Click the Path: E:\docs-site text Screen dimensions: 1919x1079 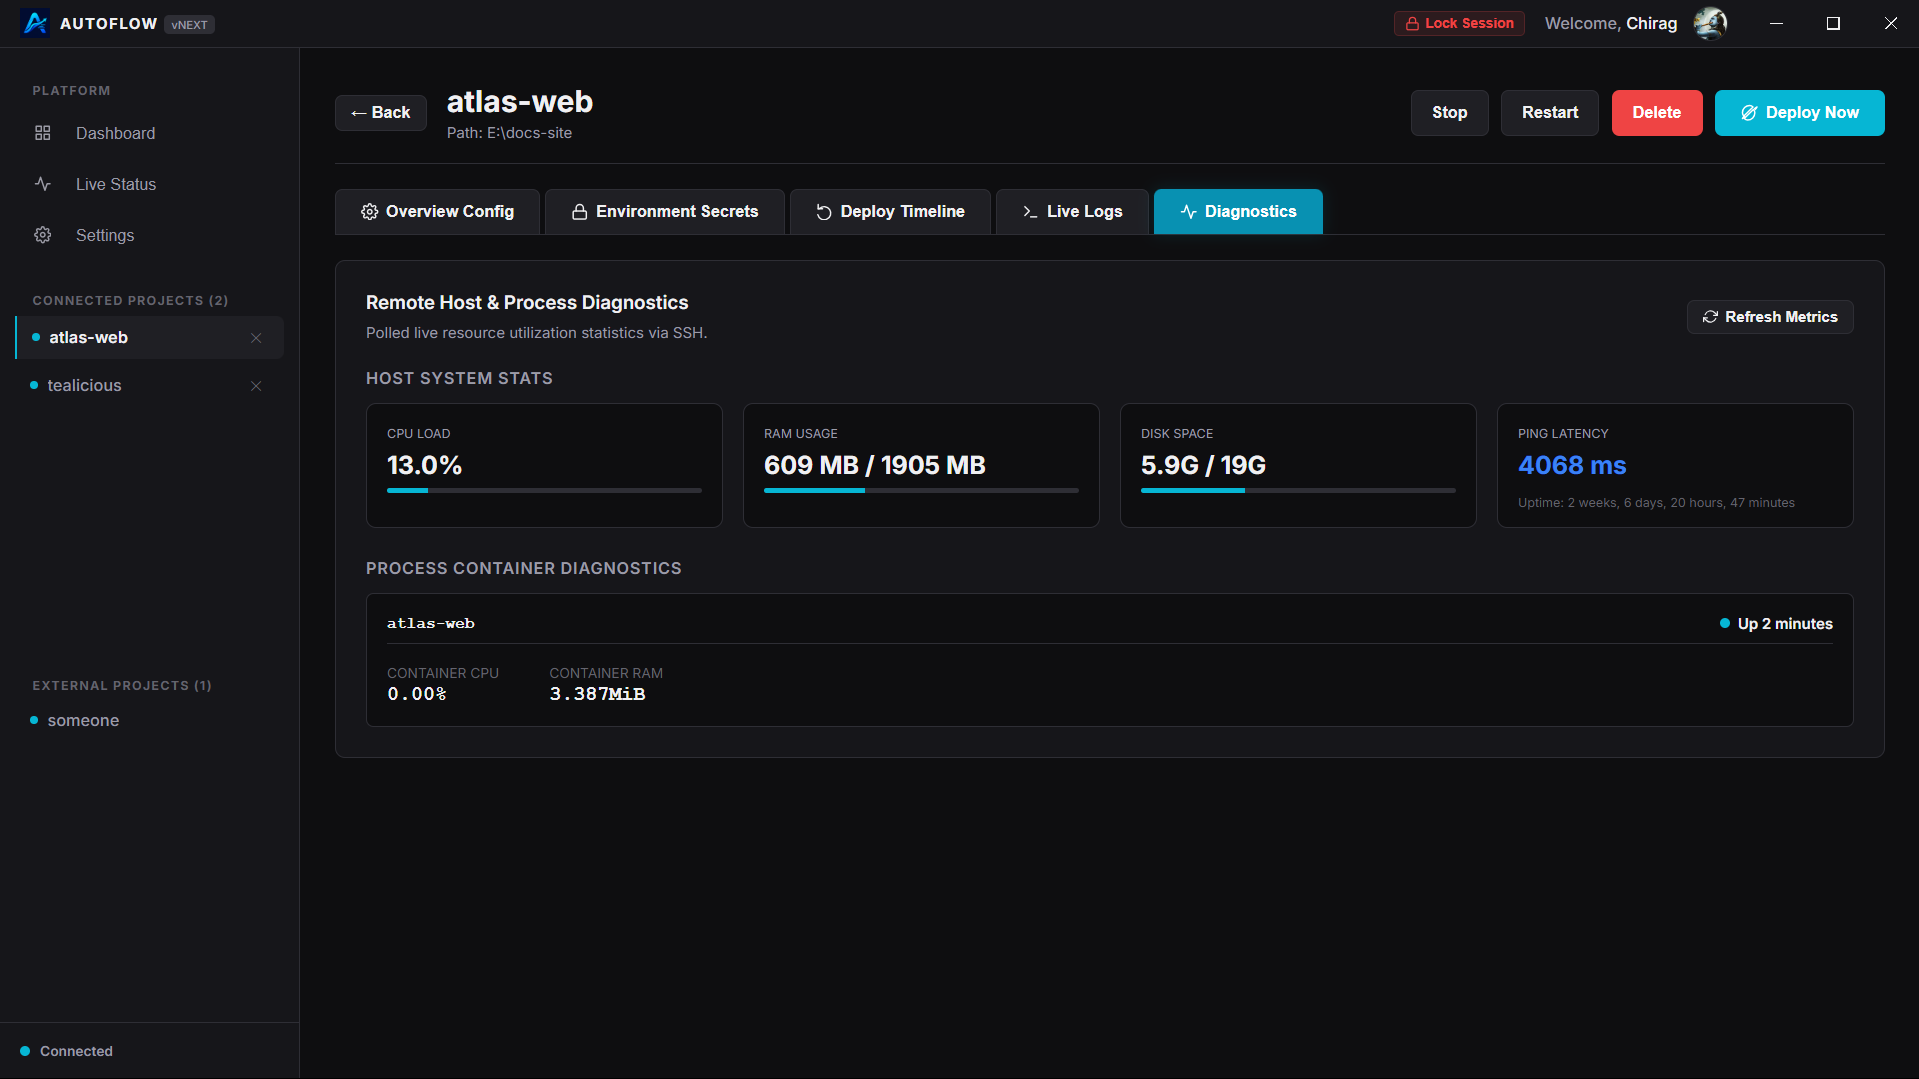click(x=509, y=133)
